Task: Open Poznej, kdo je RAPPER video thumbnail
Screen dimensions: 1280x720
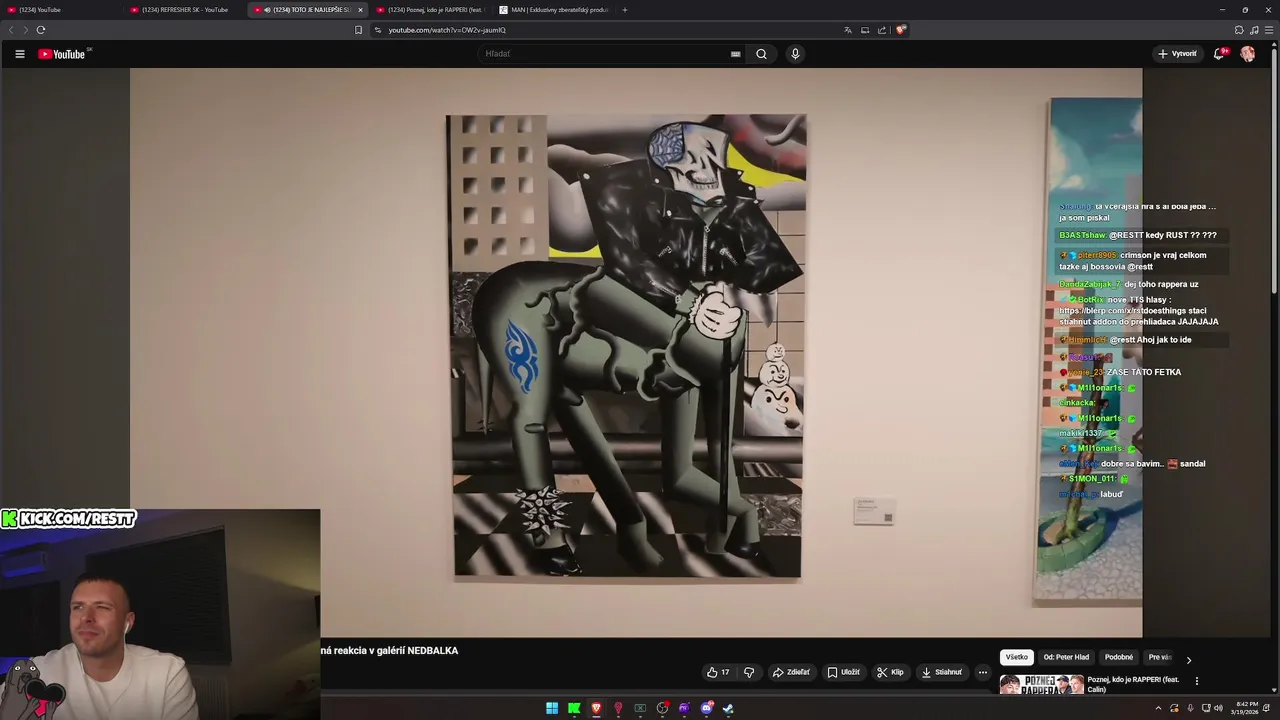Action: (1041, 685)
